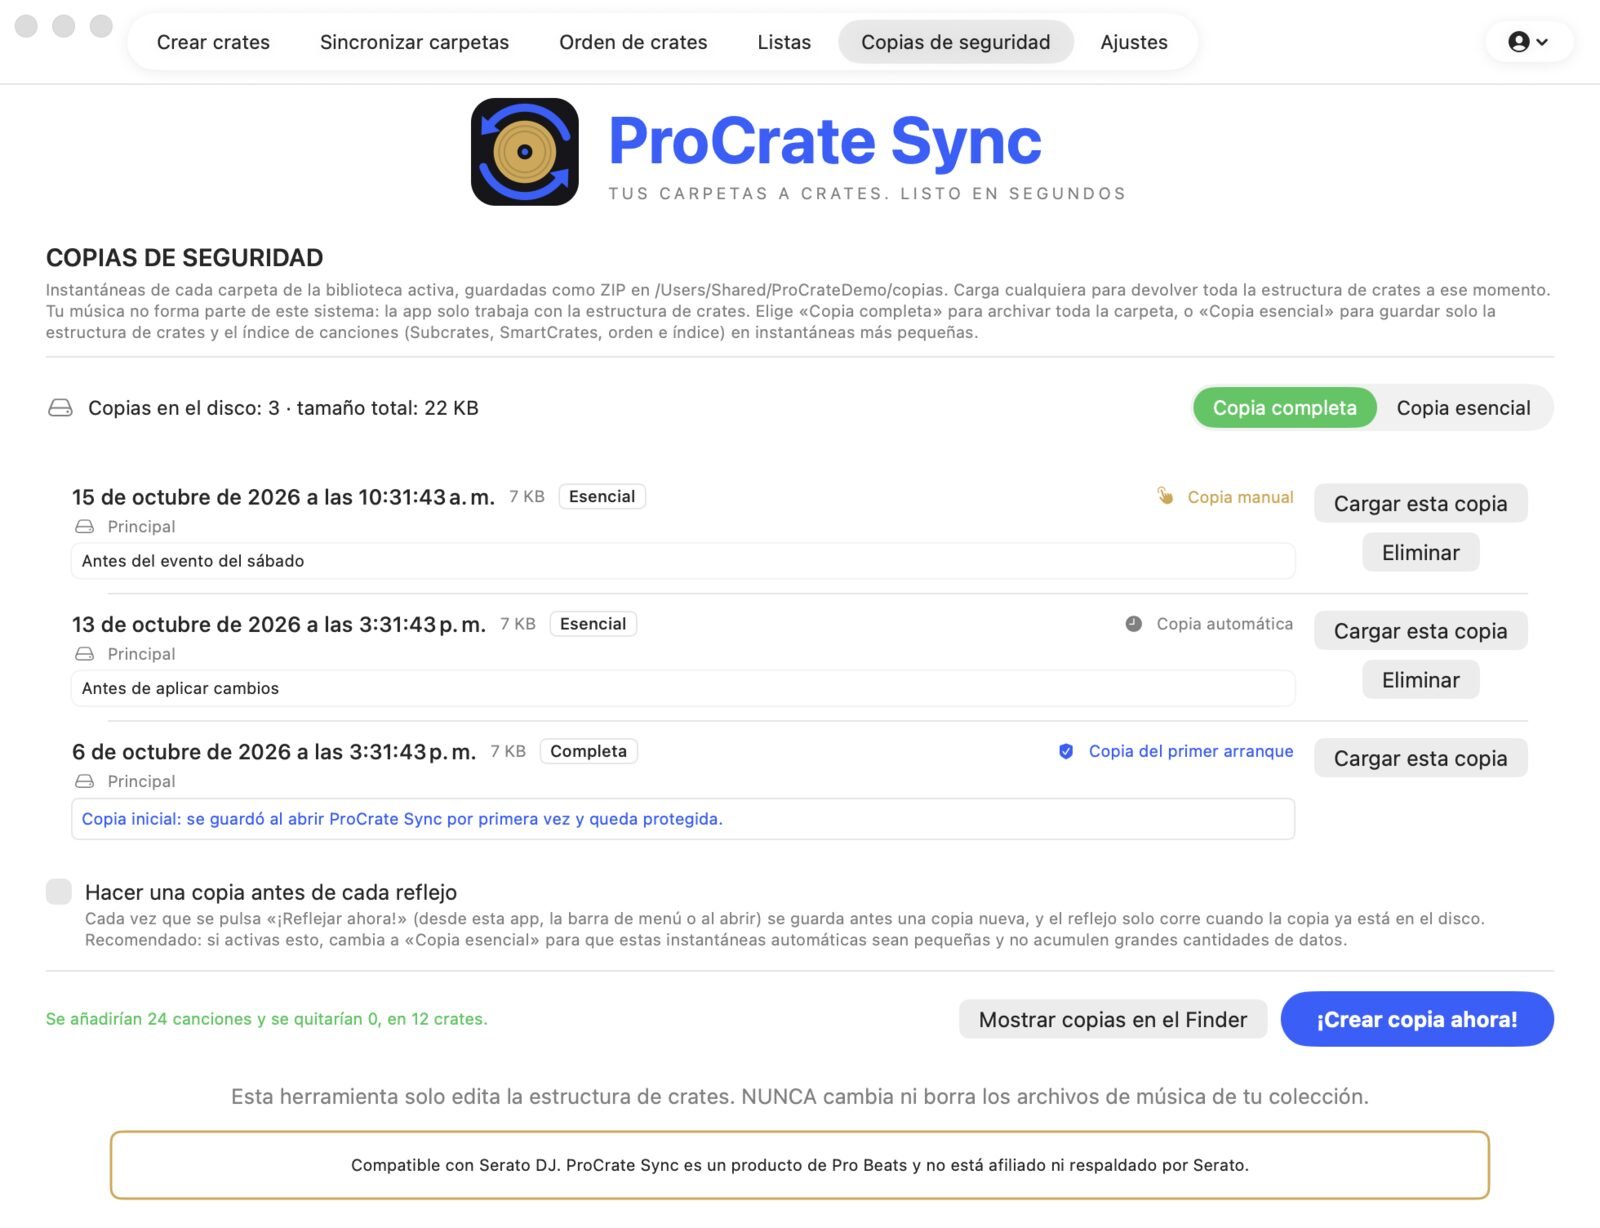Show backups in the Finder
The image size is (1600, 1228).
pyautogui.click(x=1113, y=1019)
